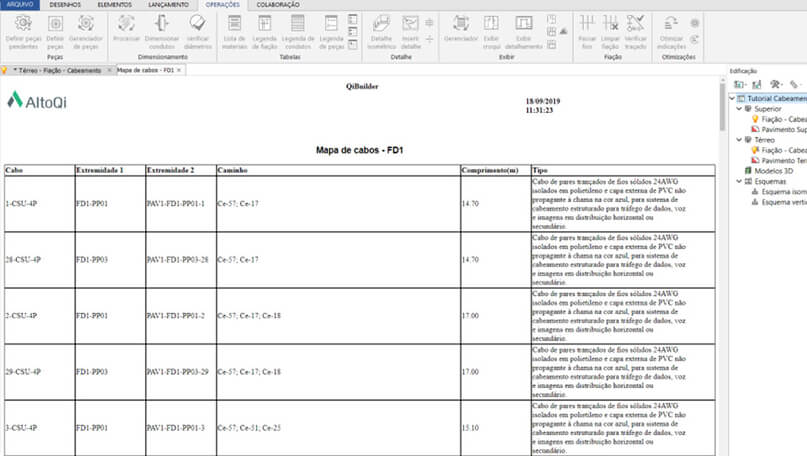This screenshot has height=456, width=807.
Task: Switch to the DESENHOS ribbon tab
Action: pos(65,5)
